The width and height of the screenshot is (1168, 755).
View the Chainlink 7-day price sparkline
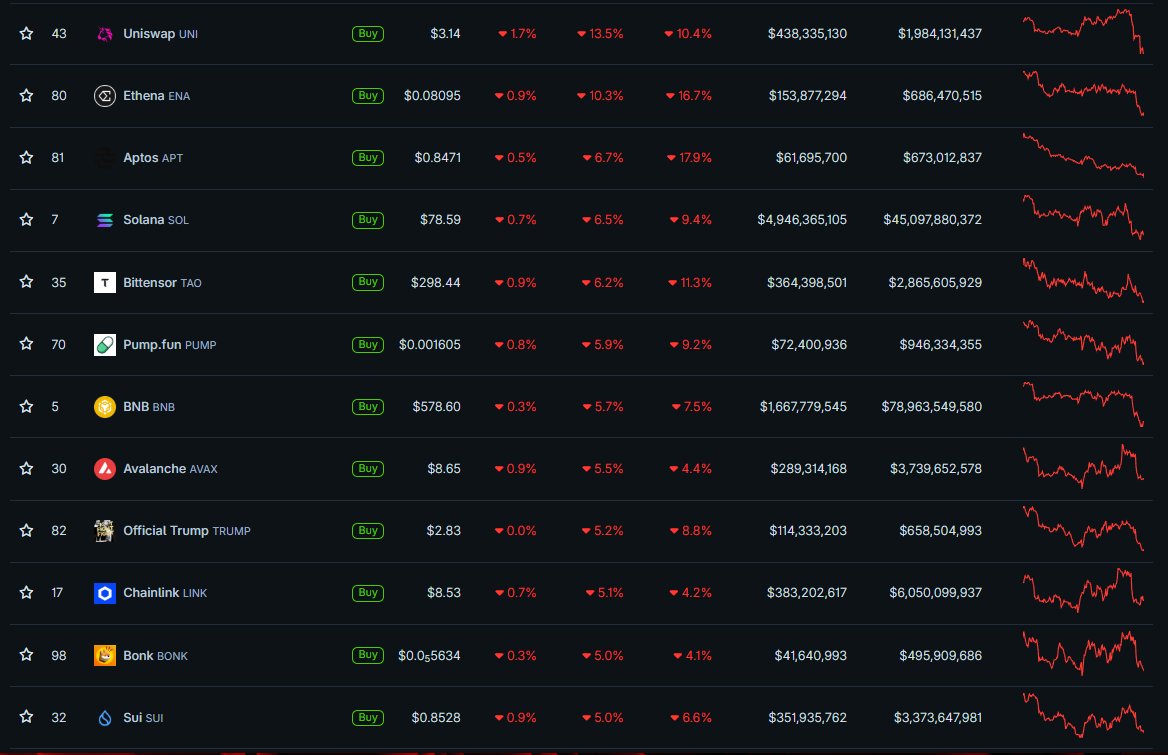click(1083, 591)
